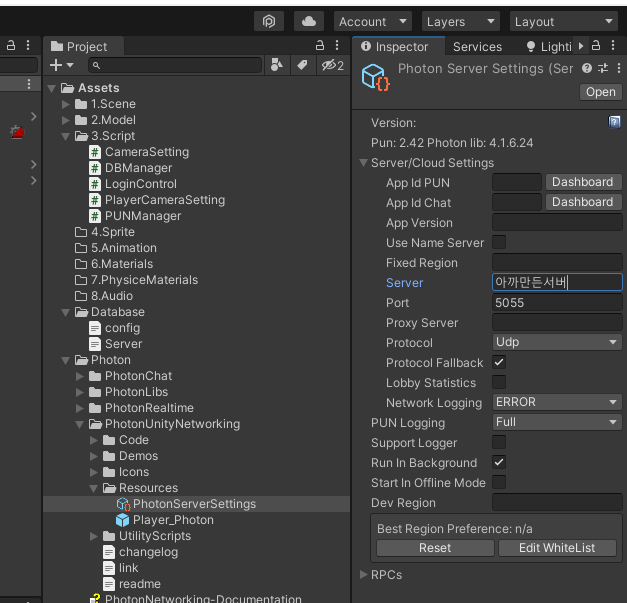Open the Layers dropdown
This screenshot has width=627, height=603.
point(461,21)
